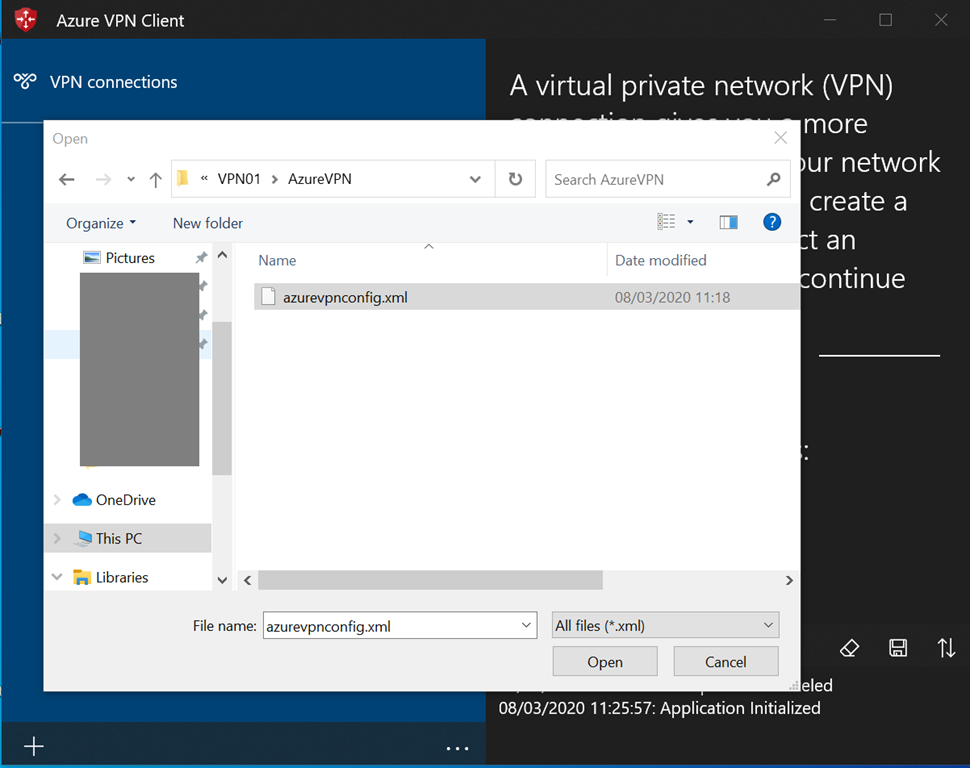The height and width of the screenshot is (768, 970).
Task: Sort files by Date modified column
Action: [x=661, y=260]
